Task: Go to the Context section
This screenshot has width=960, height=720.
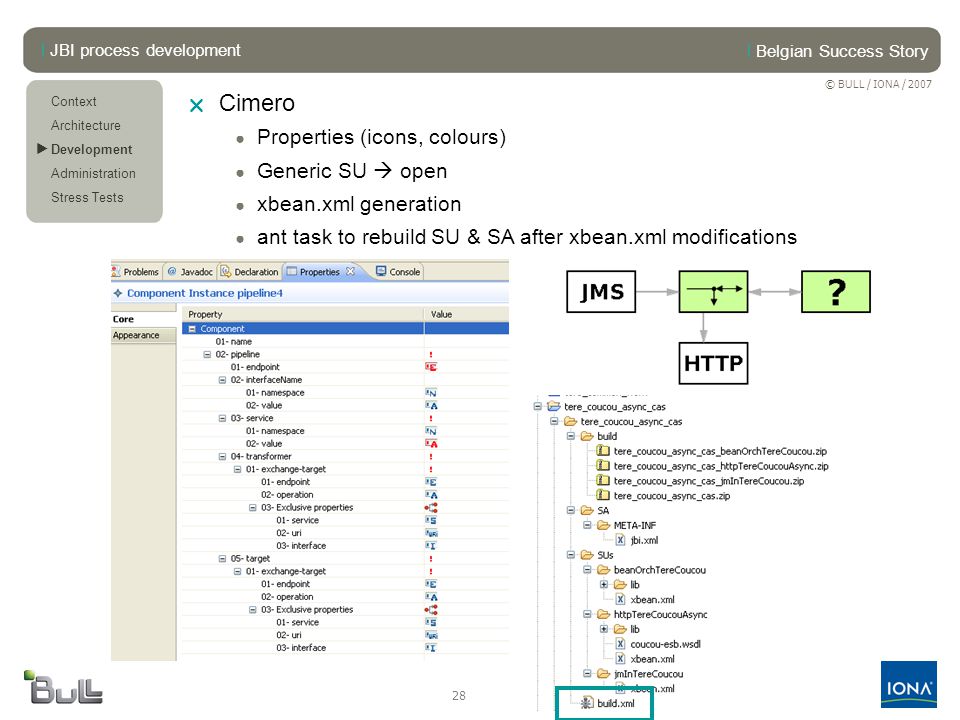Action: [73, 102]
